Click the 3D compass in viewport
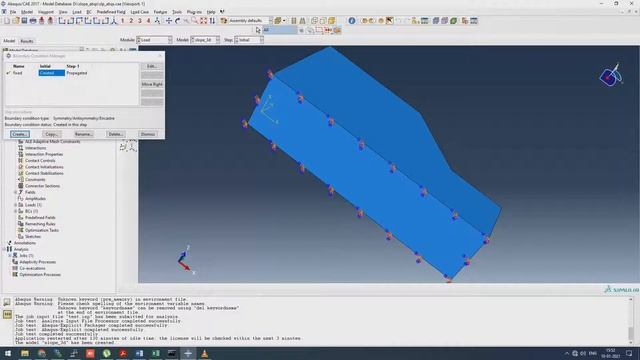This screenshot has width=640, height=360. [611, 75]
